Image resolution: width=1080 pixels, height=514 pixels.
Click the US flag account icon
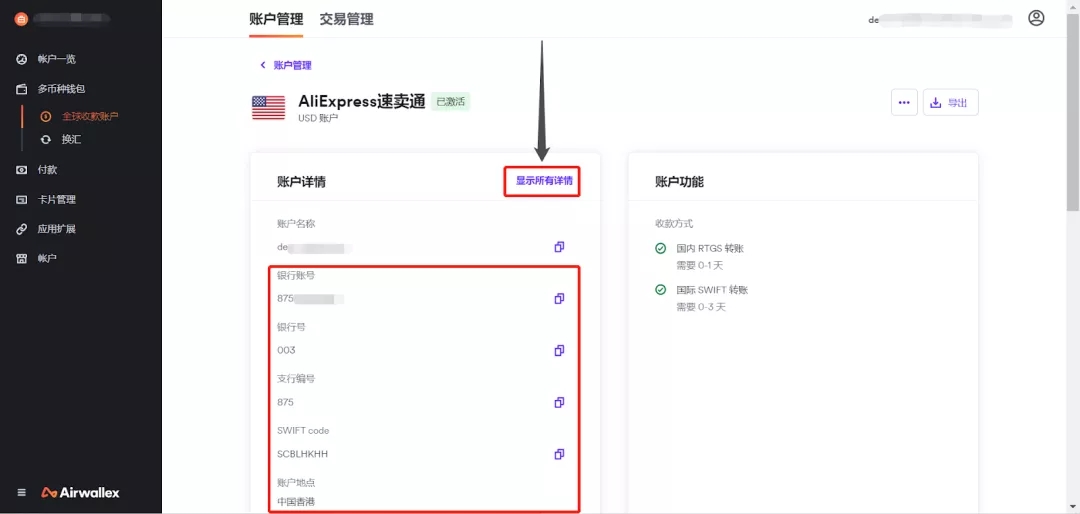[x=269, y=108]
